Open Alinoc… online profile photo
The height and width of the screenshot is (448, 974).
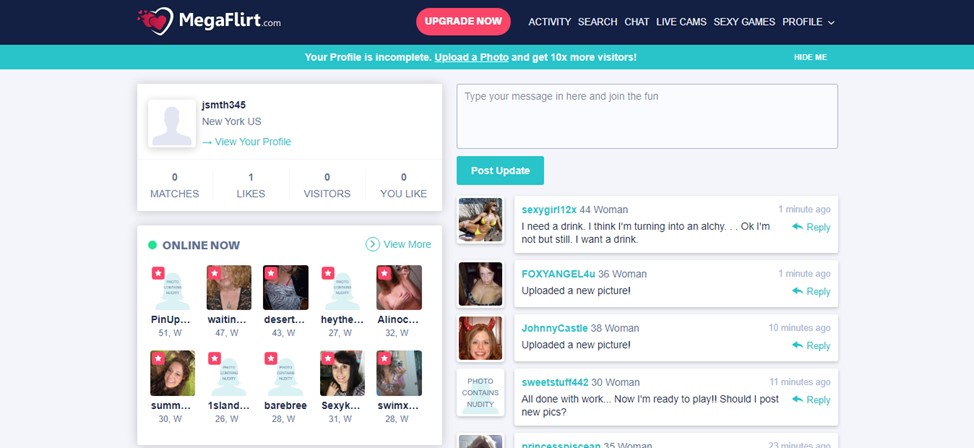(x=399, y=288)
